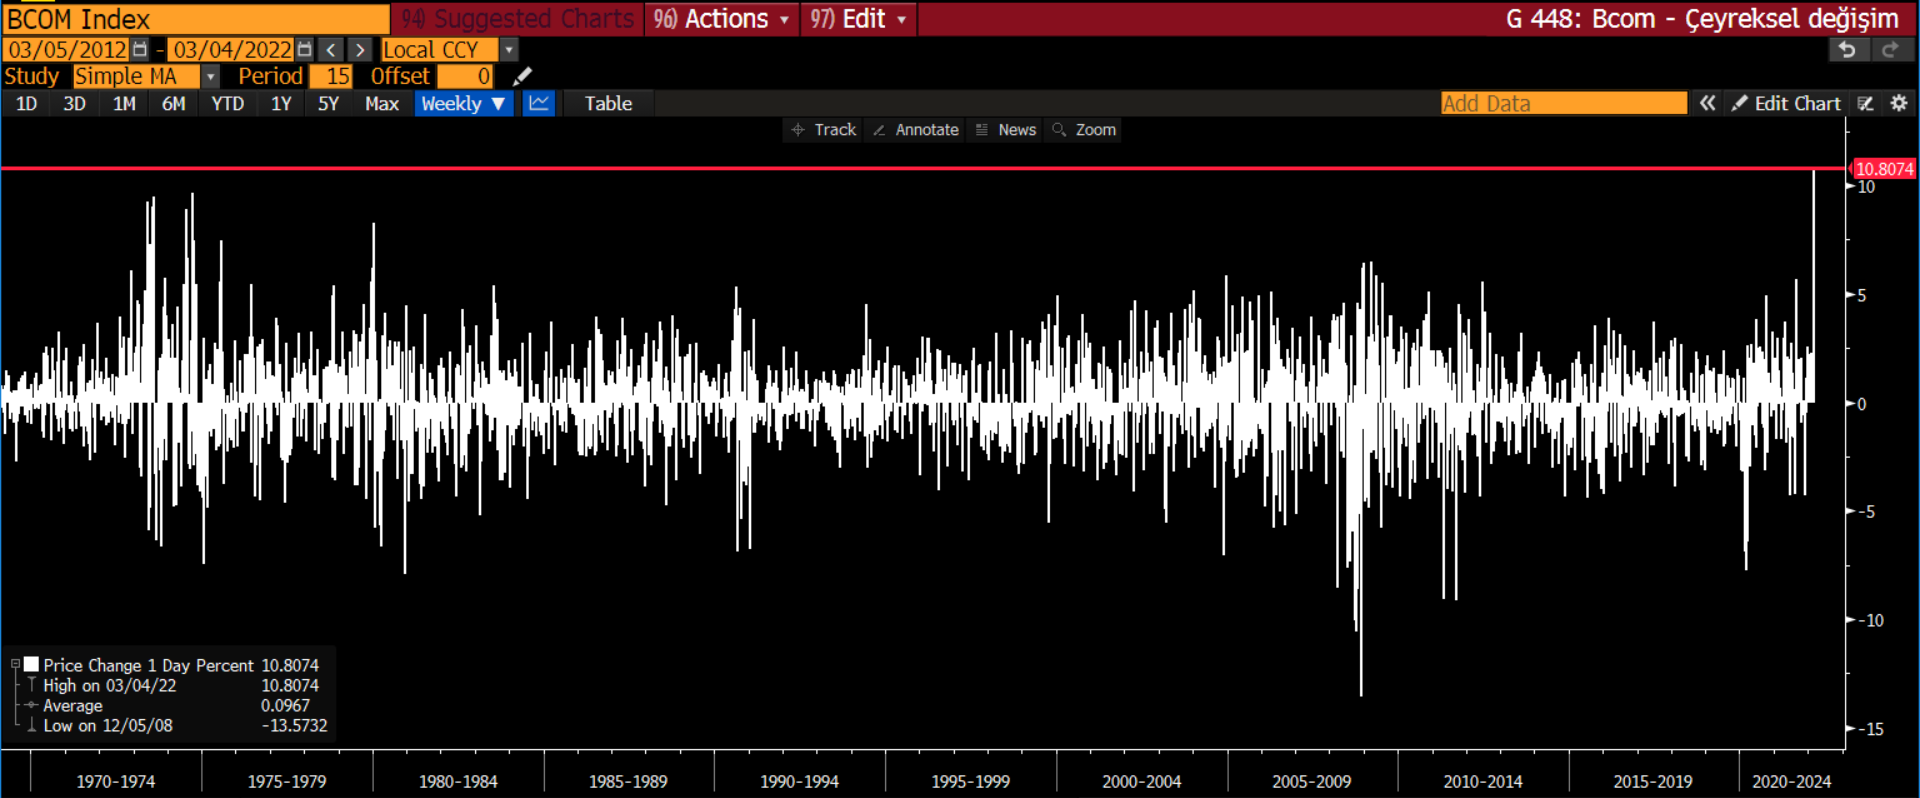Open the 97) Edit menu
The width and height of the screenshot is (1920, 798).
click(x=858, y=19)
